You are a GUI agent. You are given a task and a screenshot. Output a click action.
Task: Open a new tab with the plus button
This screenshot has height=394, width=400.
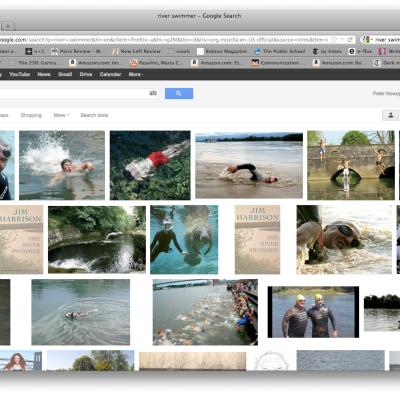pos(8,26)
